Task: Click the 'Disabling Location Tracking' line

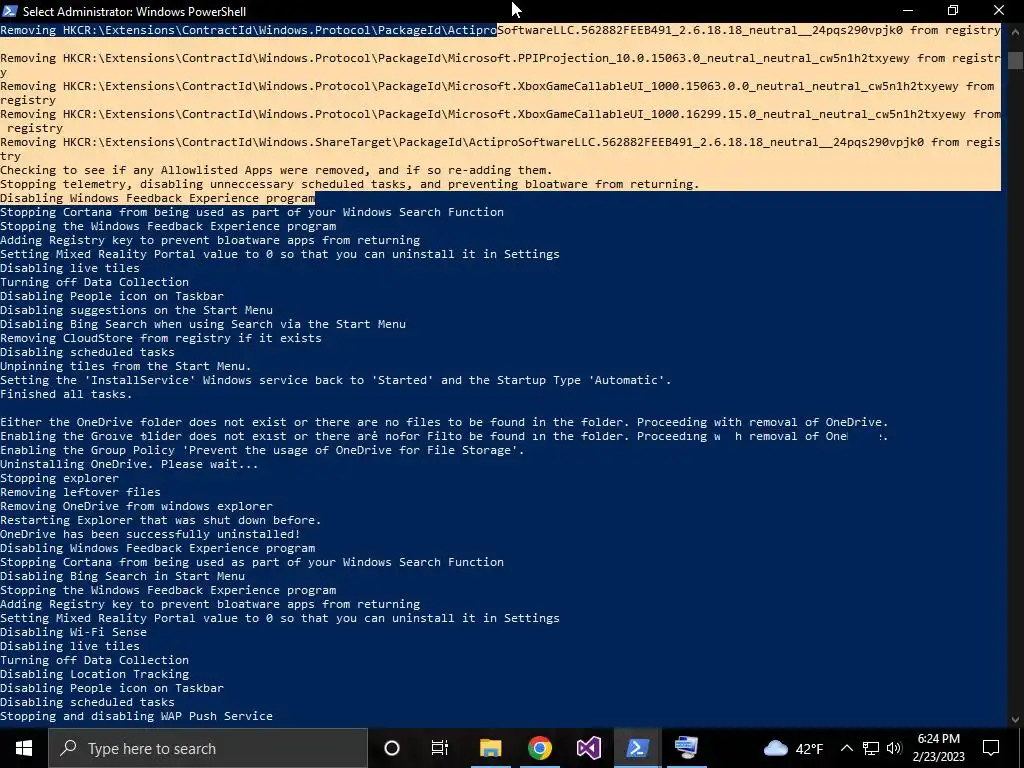Action: click(x=95, y=674)
